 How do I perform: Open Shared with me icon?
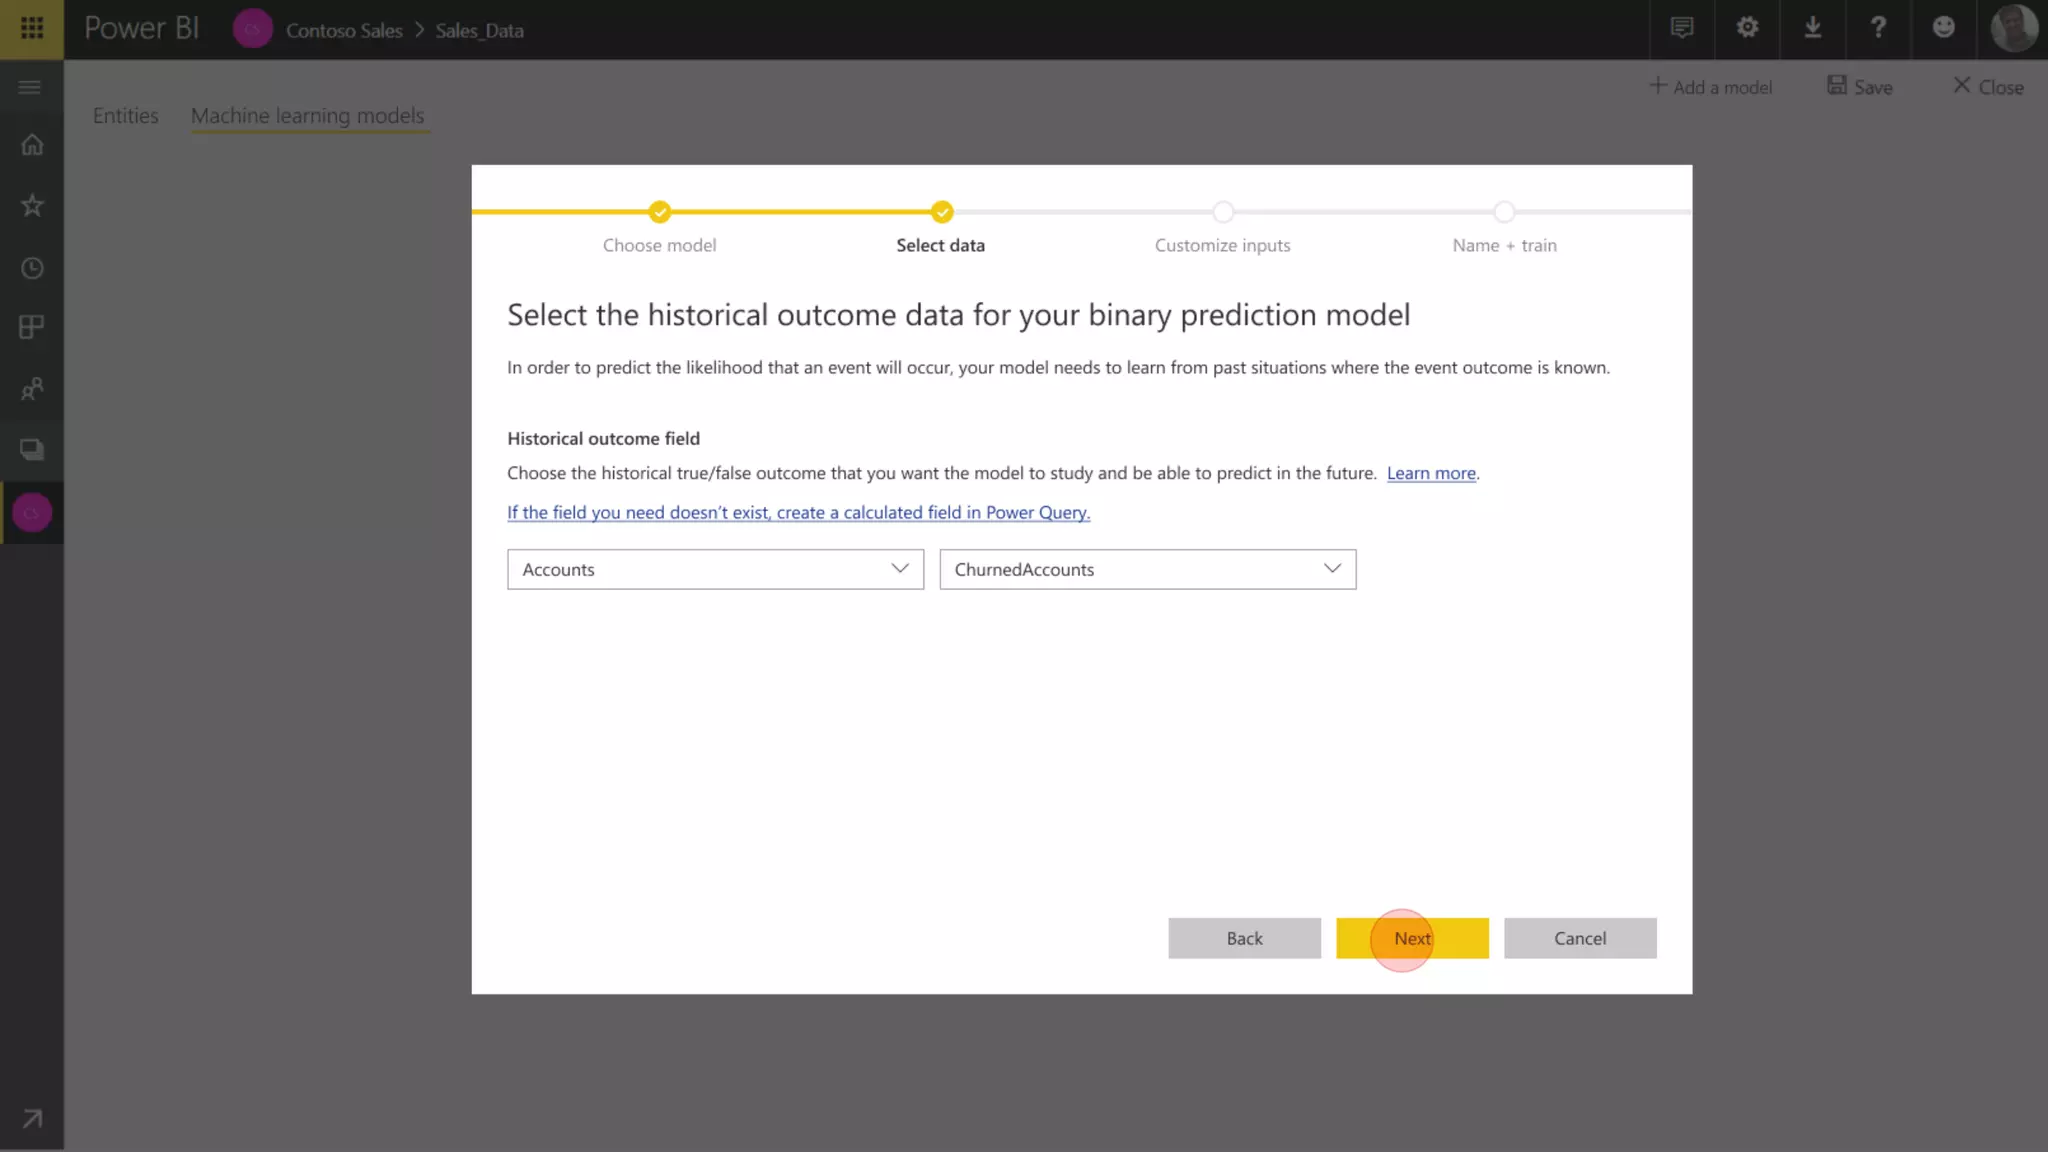(x=32, y=389)
